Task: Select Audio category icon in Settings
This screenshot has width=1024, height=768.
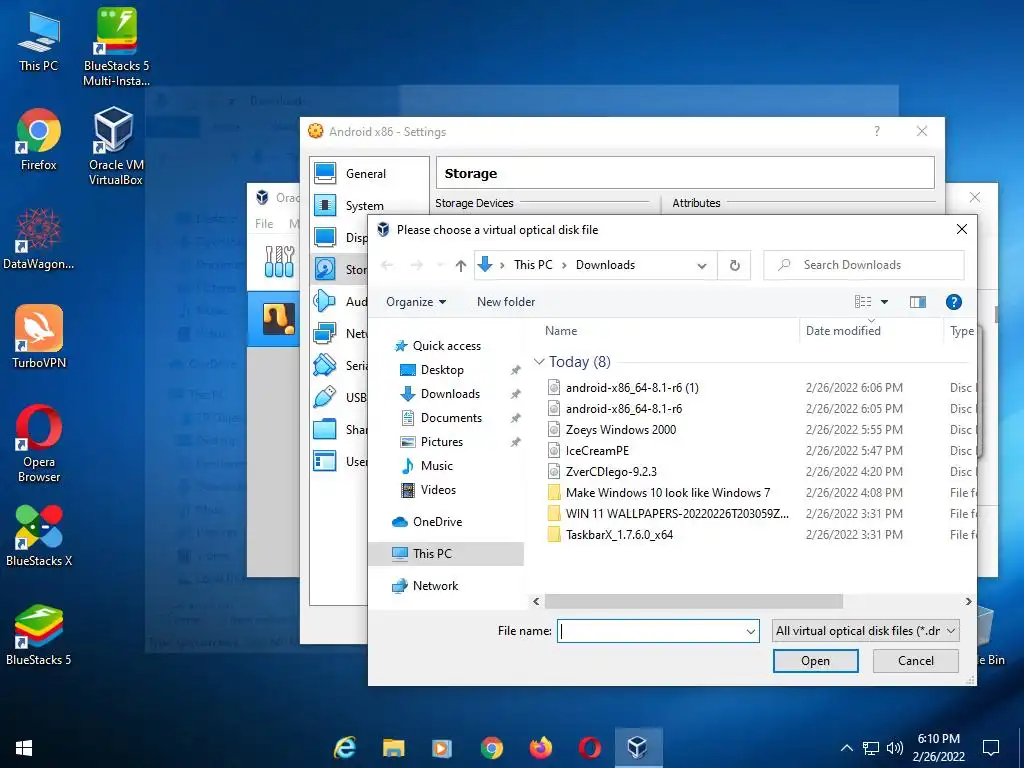Action: click(325, 301)
